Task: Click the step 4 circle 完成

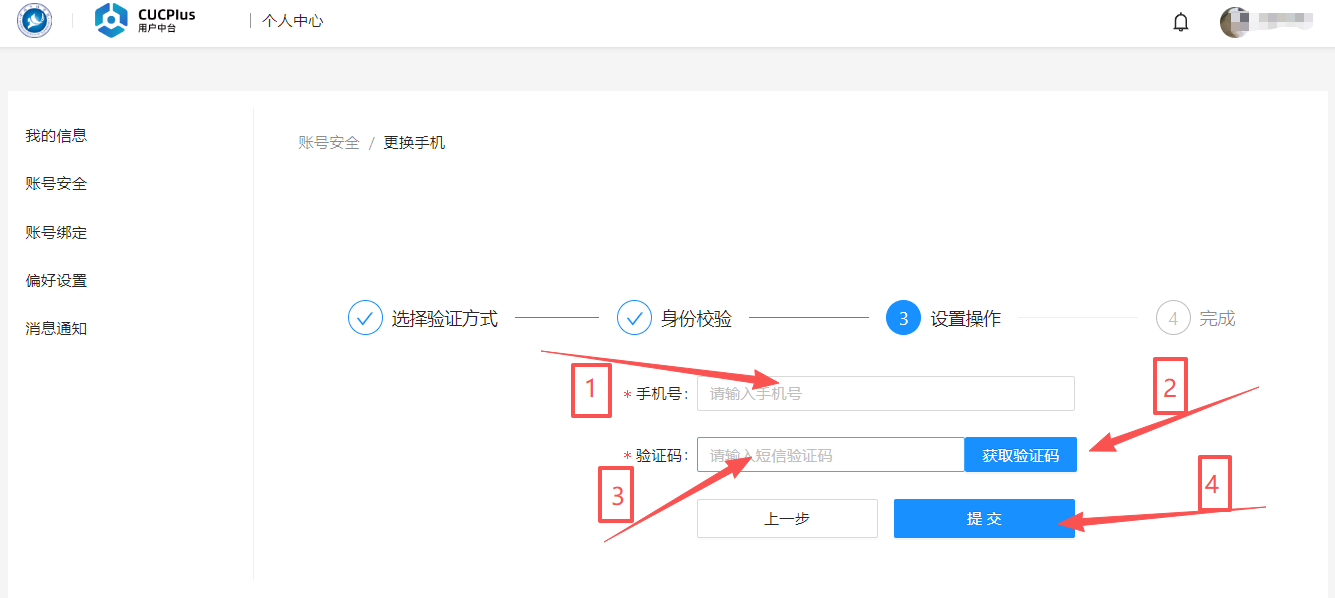Action: click(x=1172, y=318)
